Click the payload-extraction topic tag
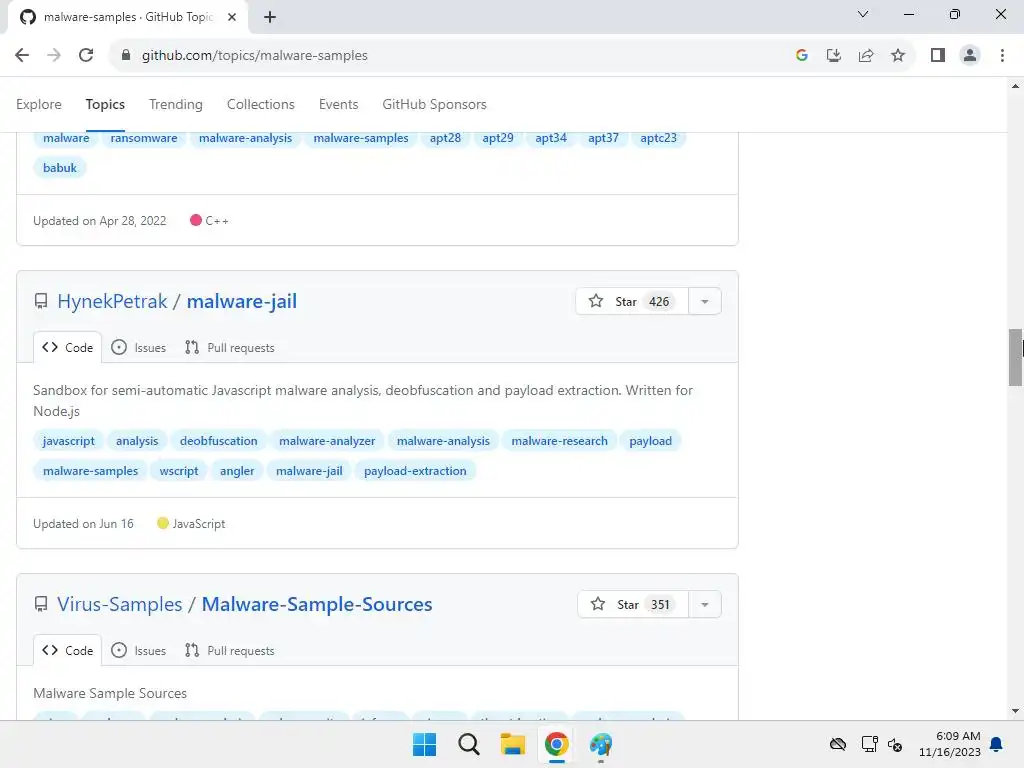This screenshot has height=768, width=1024. (415, 471)
